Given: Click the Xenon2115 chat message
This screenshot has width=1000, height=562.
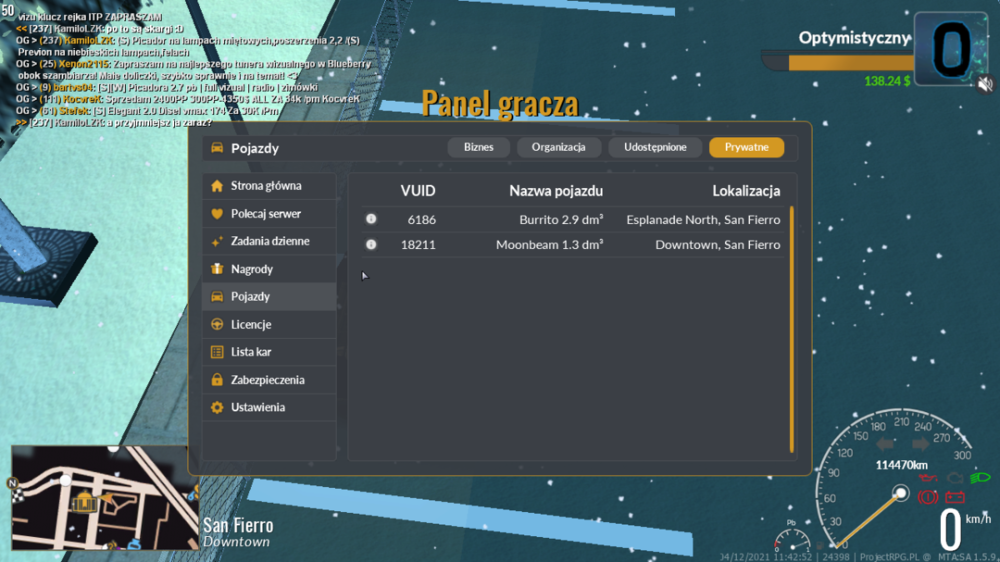Looking at the screenshot, I should coord(194,70).
